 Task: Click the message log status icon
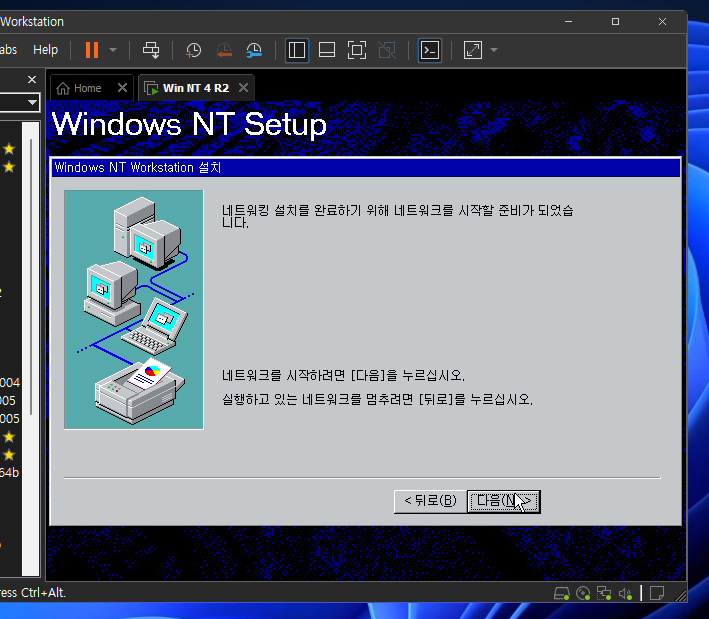657,593
